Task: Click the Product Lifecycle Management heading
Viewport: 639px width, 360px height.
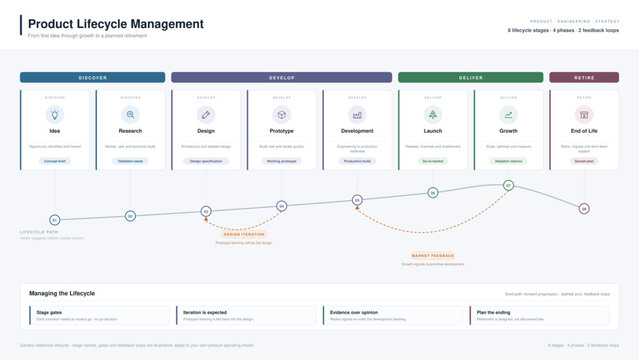Action: click(x=116, y=24)
